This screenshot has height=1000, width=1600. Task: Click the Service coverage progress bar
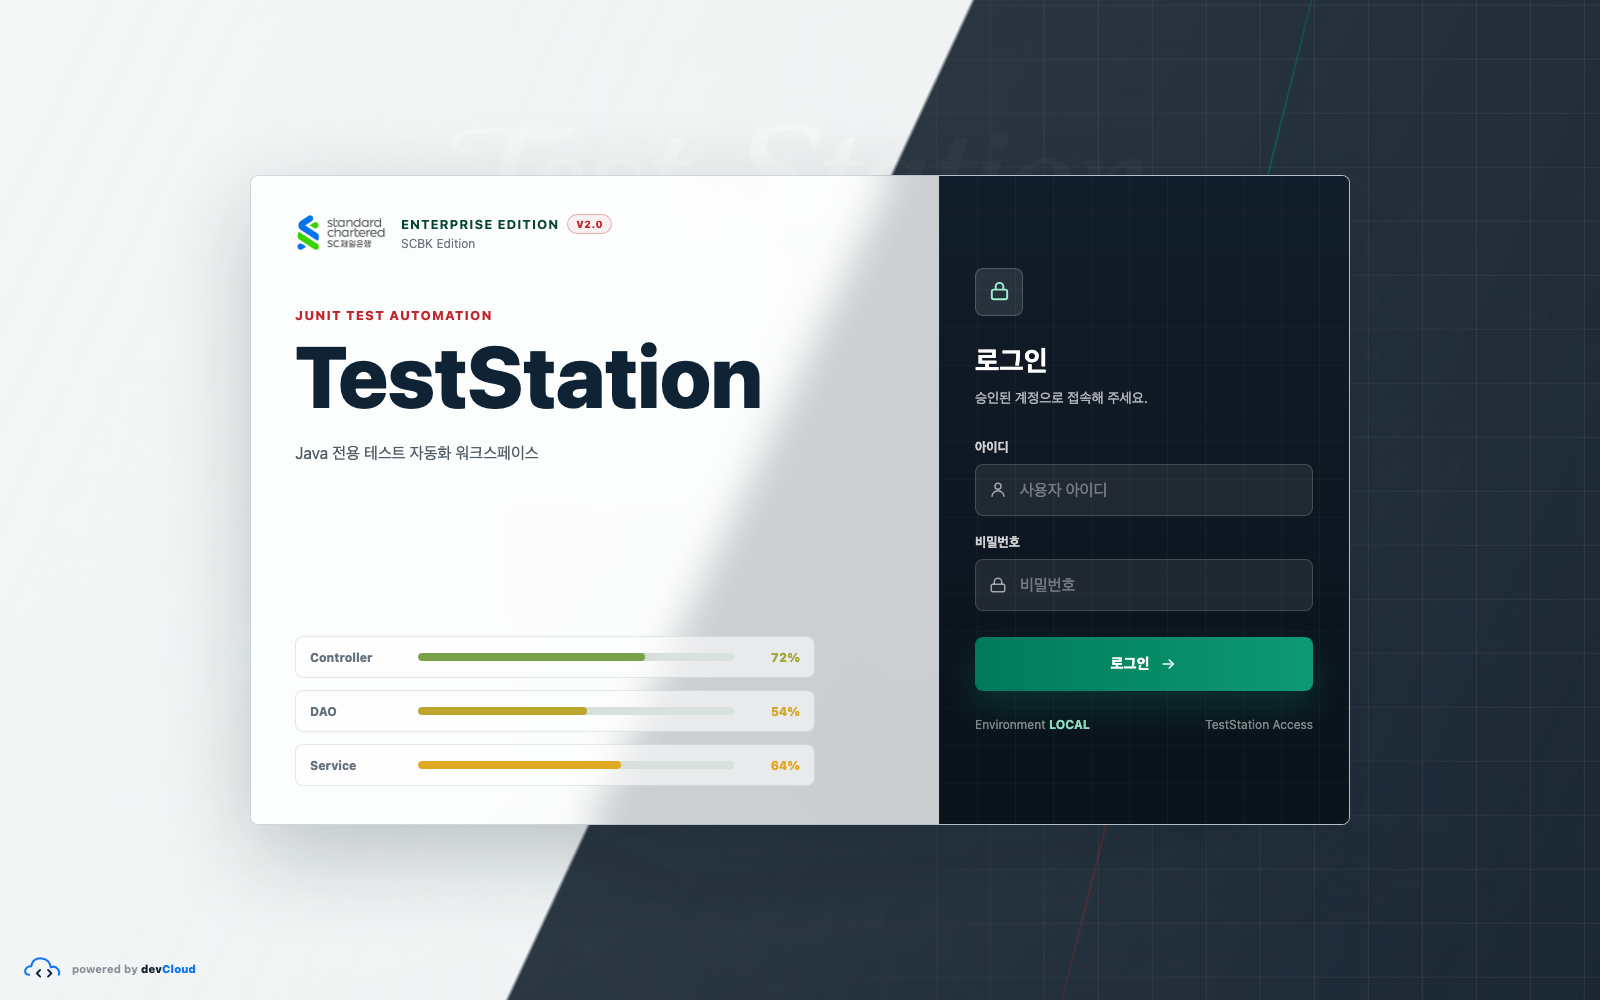coord(576,765)
